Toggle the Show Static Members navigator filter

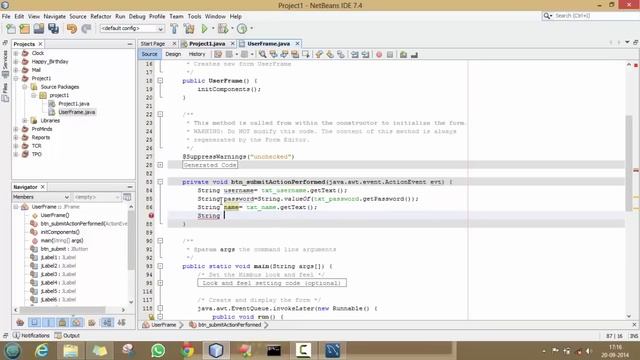click(x=49, y=322)
